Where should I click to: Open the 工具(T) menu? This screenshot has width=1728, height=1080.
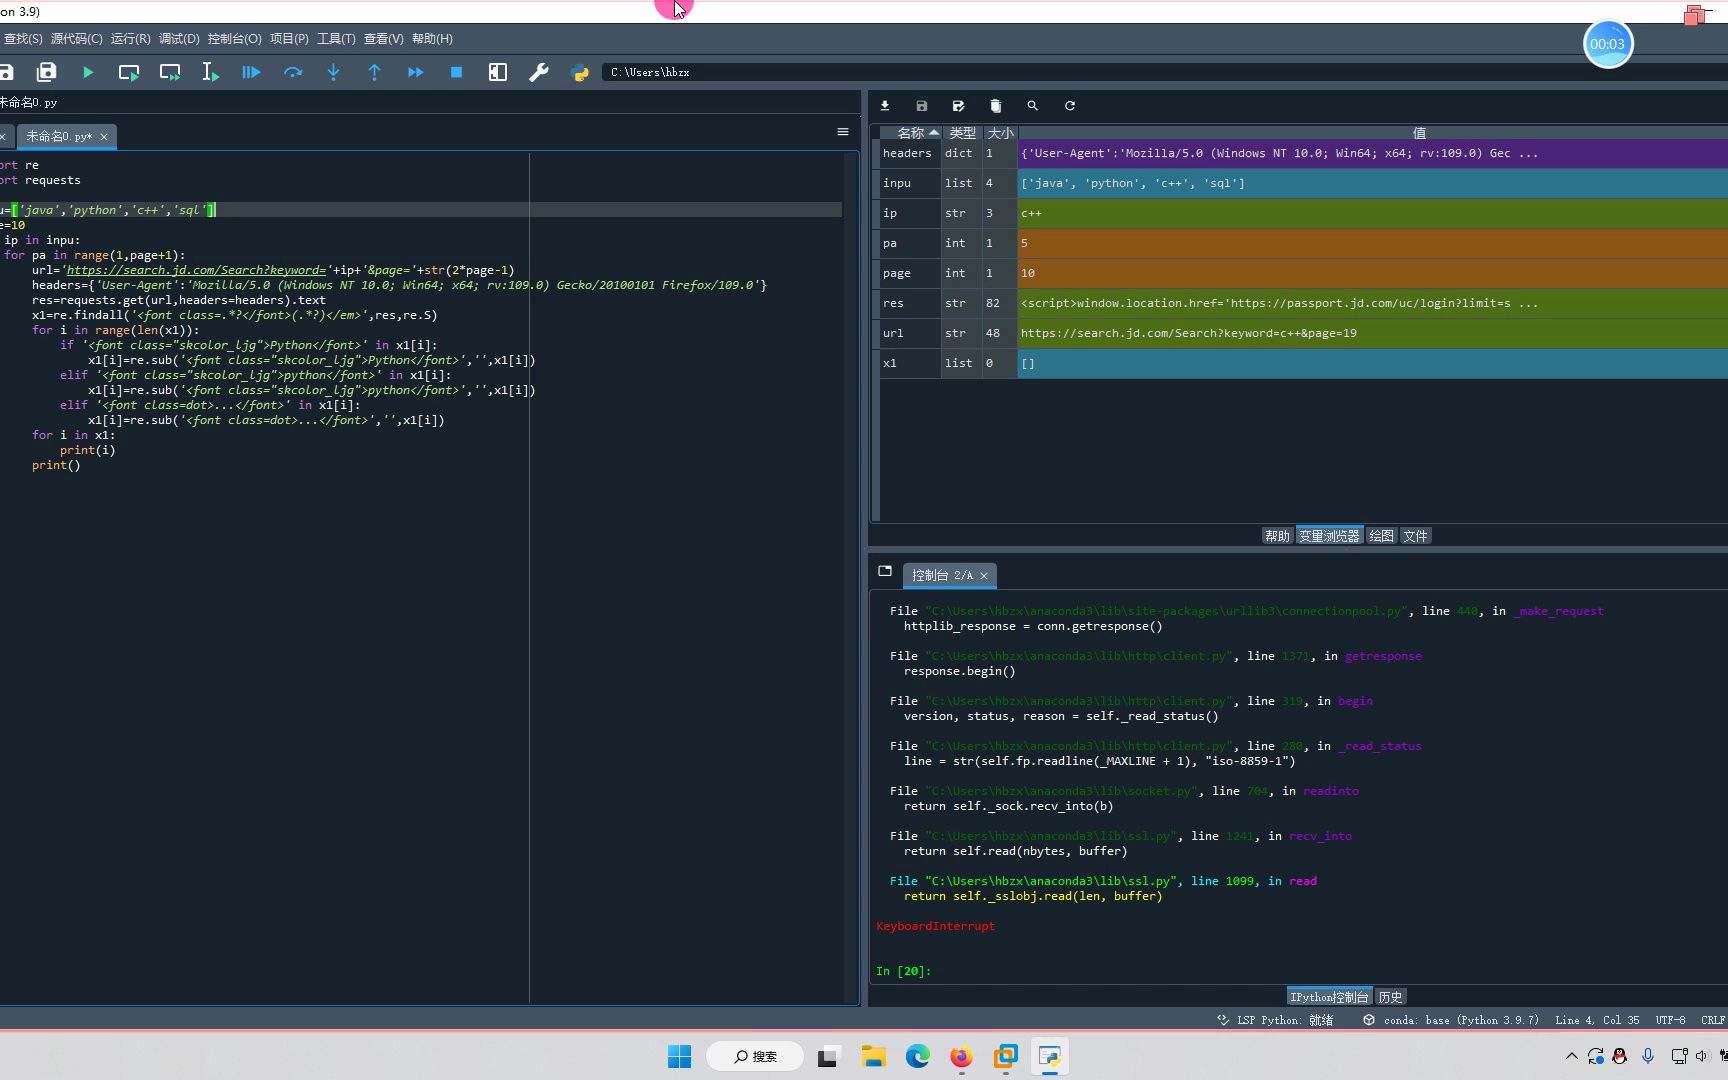click(336, 39)
